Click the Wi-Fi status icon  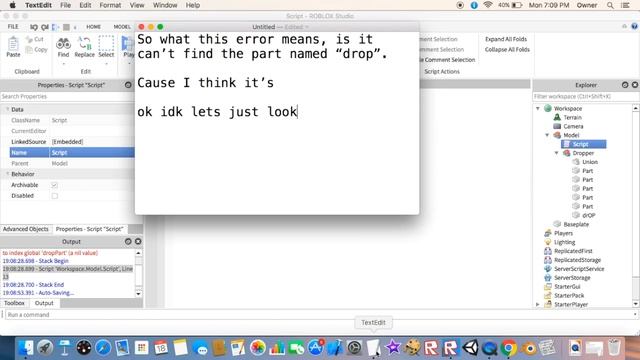487,5
